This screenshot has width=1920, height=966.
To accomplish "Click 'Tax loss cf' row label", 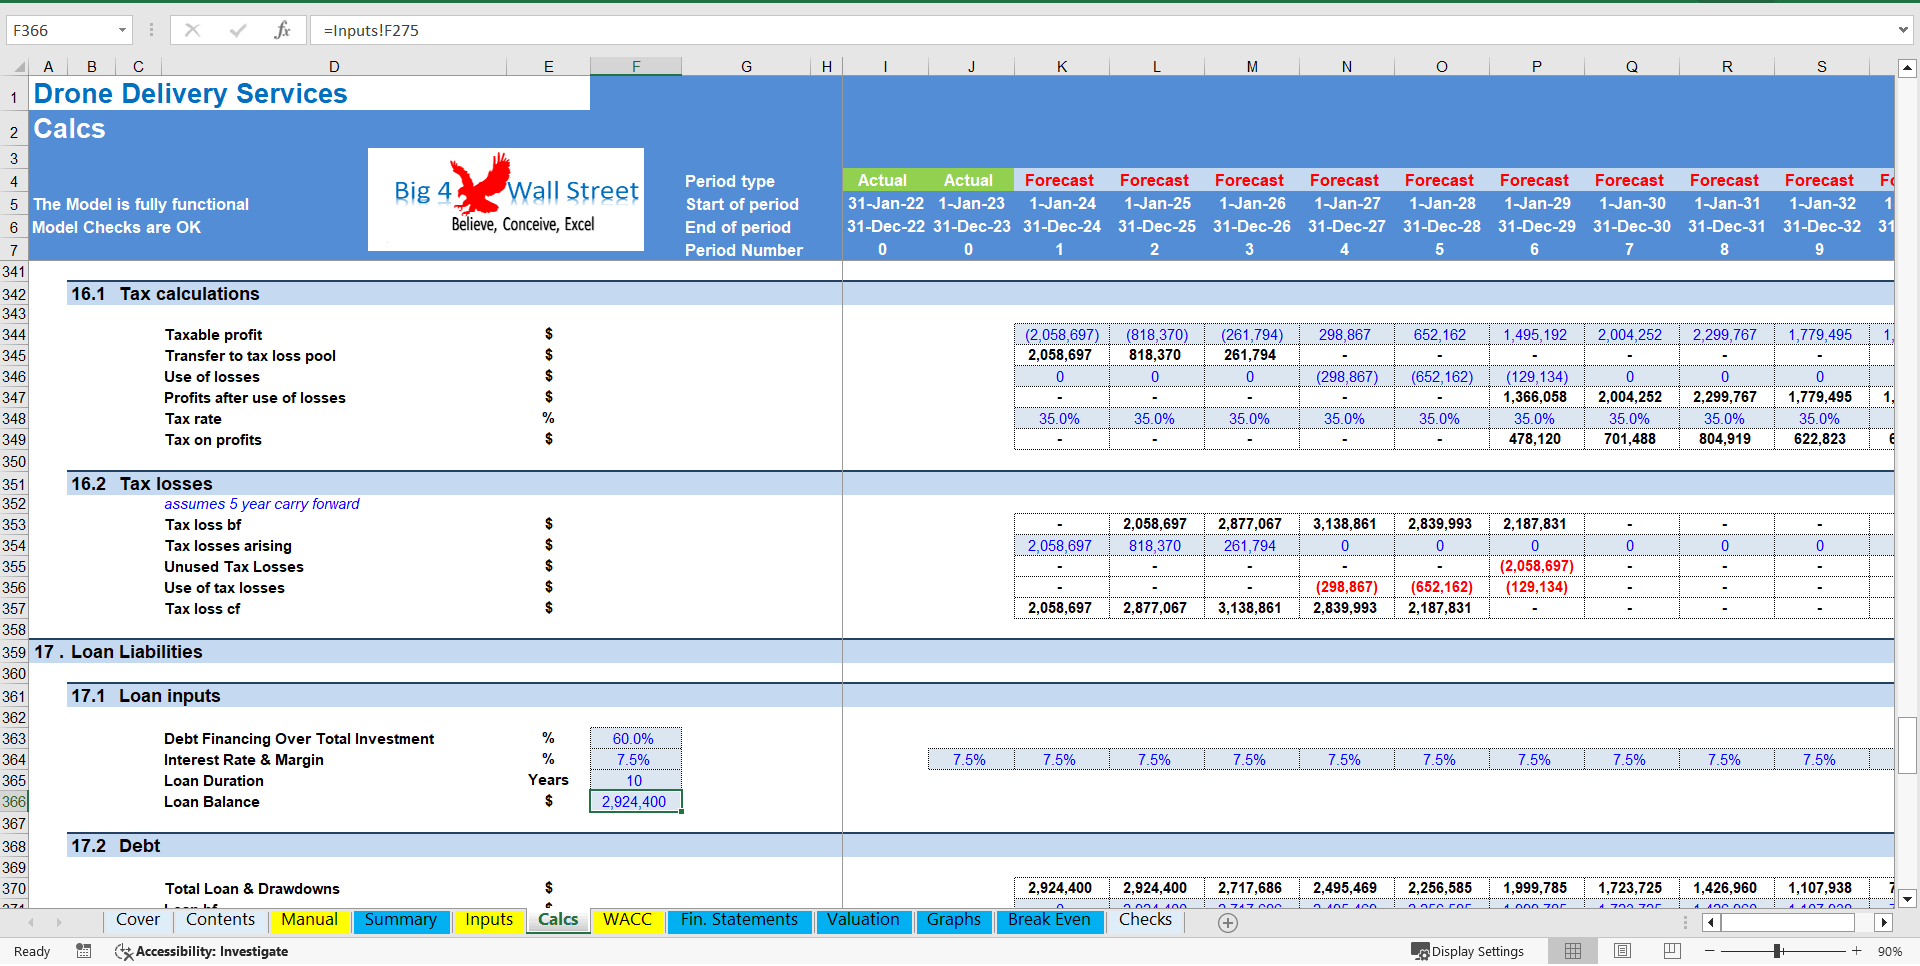I will click(x=203, y=609).
